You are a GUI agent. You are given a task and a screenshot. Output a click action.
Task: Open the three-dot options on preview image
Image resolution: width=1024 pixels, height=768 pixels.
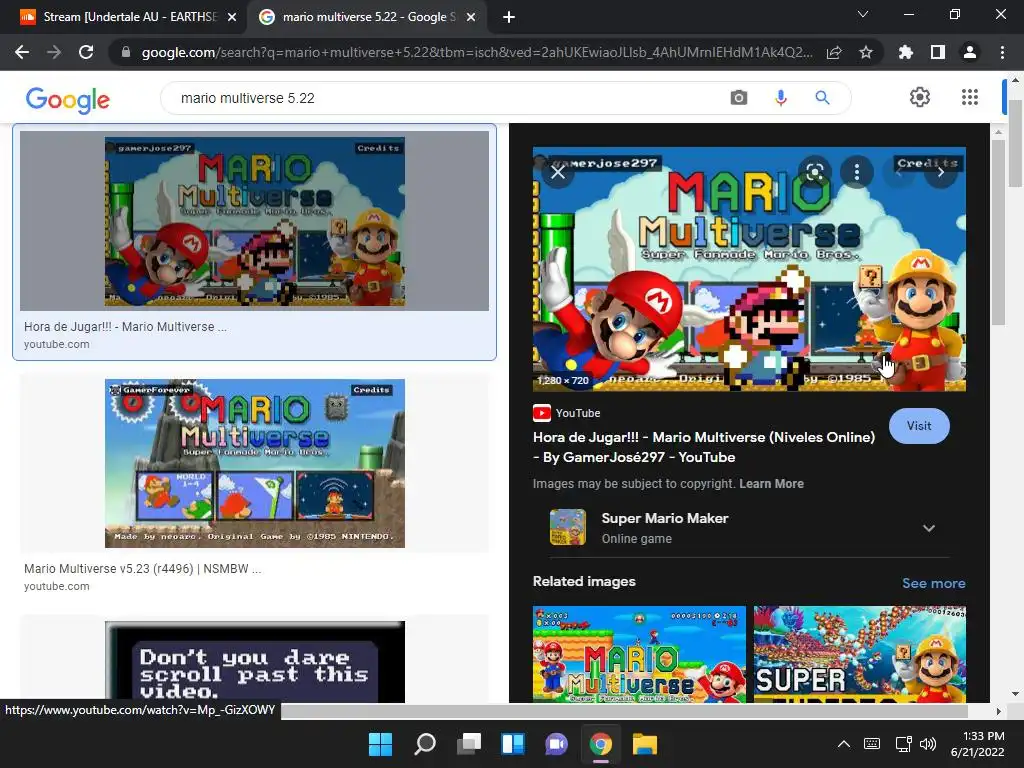[857, 172]
